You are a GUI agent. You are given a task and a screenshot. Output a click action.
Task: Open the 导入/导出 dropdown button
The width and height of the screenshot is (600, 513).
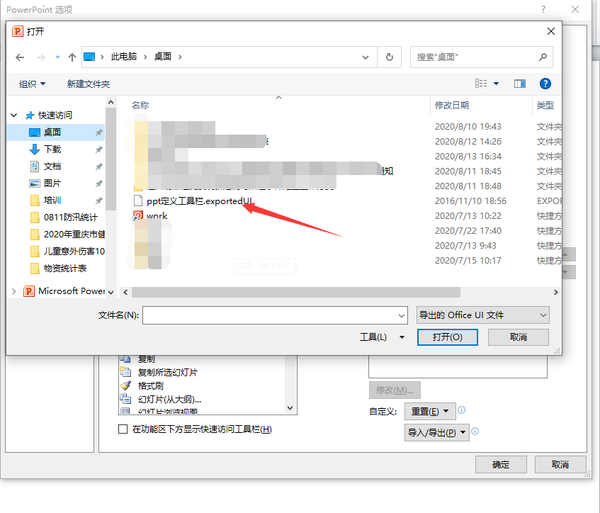tap(437, 433)
